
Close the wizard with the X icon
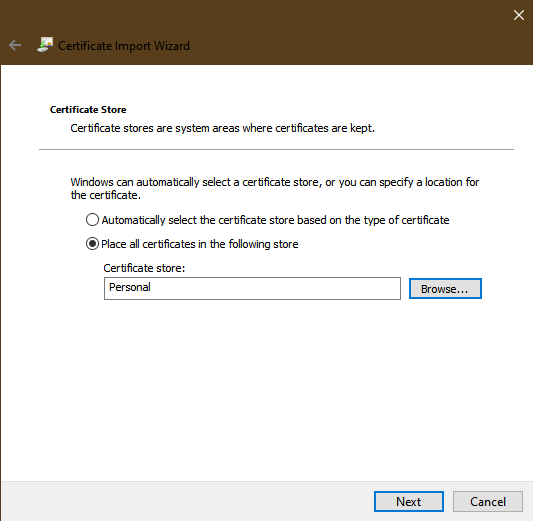coord(519,15)
